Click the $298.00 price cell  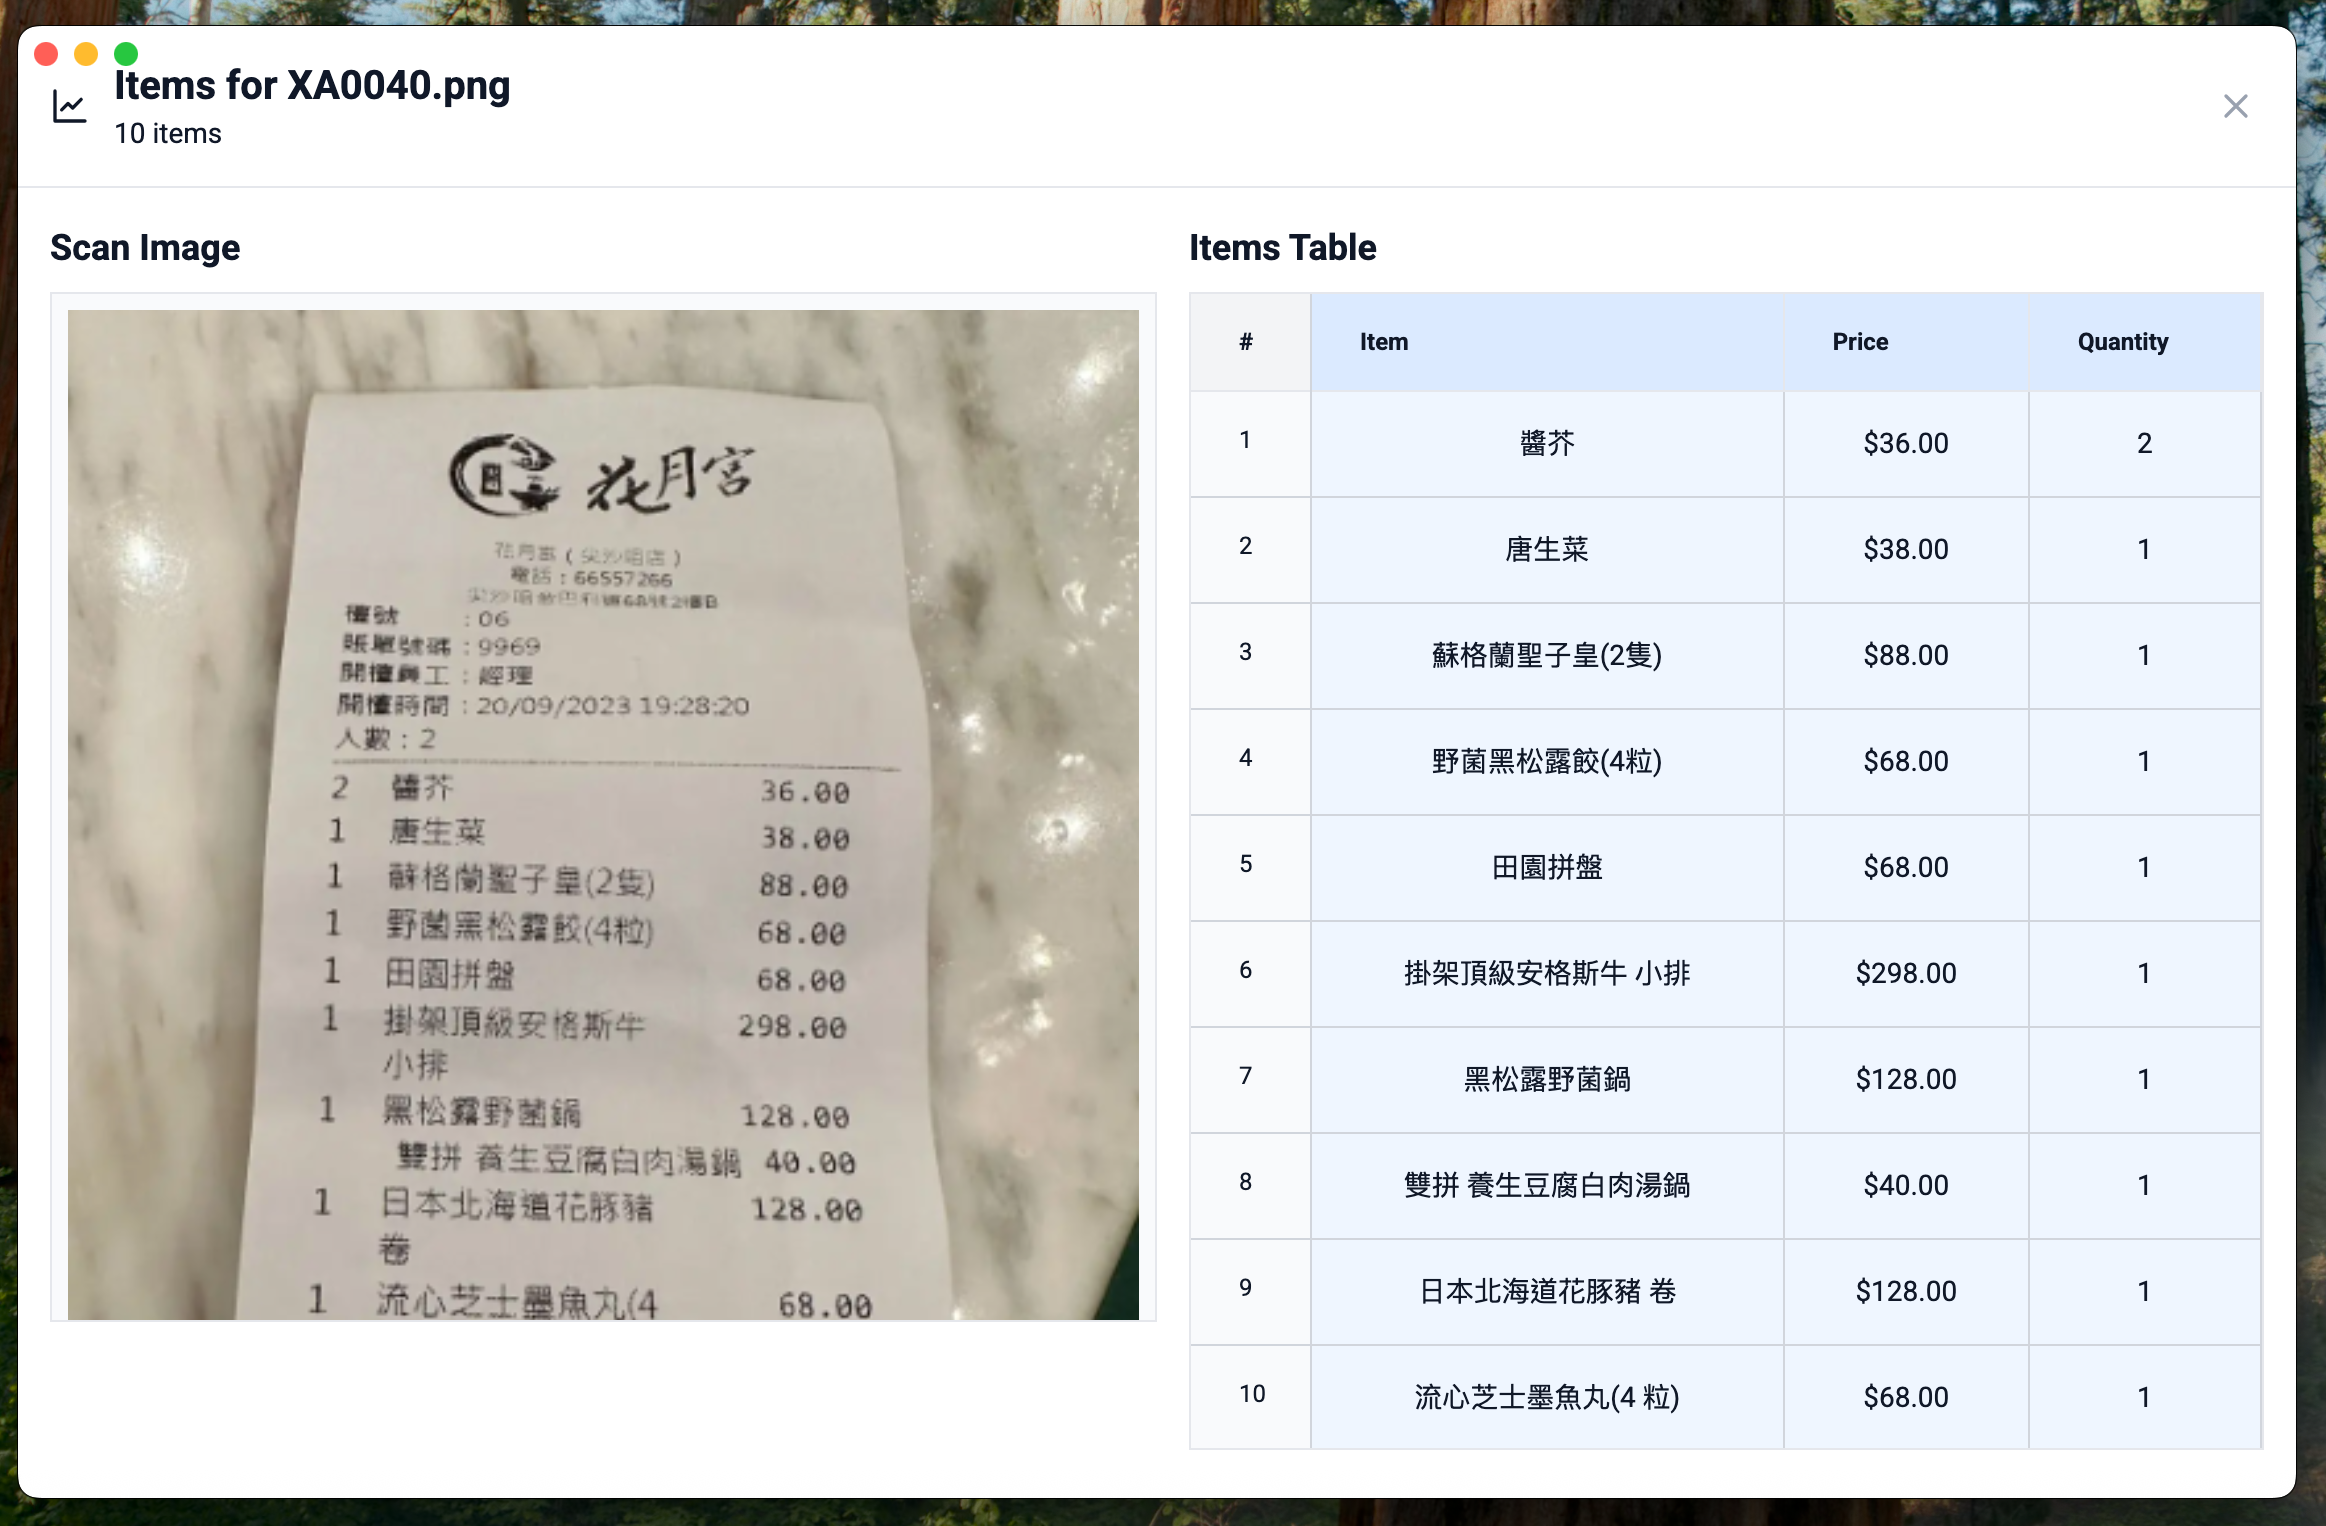1905,973
